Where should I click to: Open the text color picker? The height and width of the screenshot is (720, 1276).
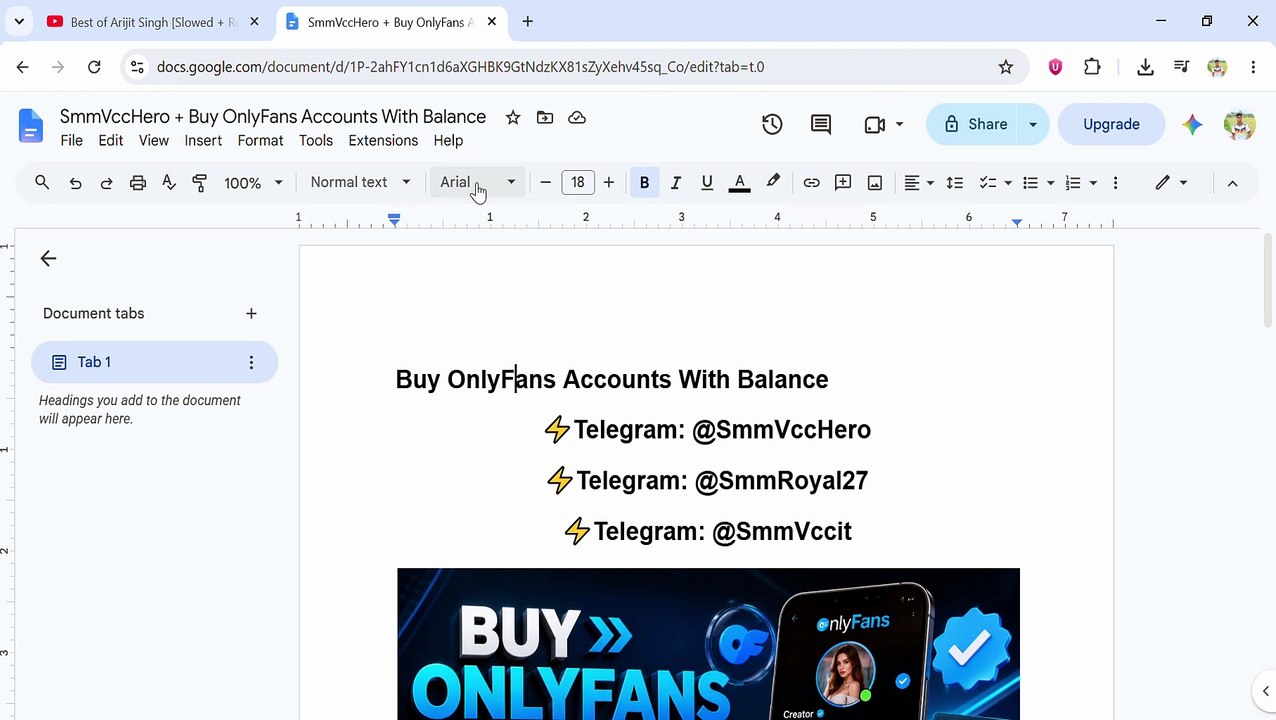(x=740, y=182)
